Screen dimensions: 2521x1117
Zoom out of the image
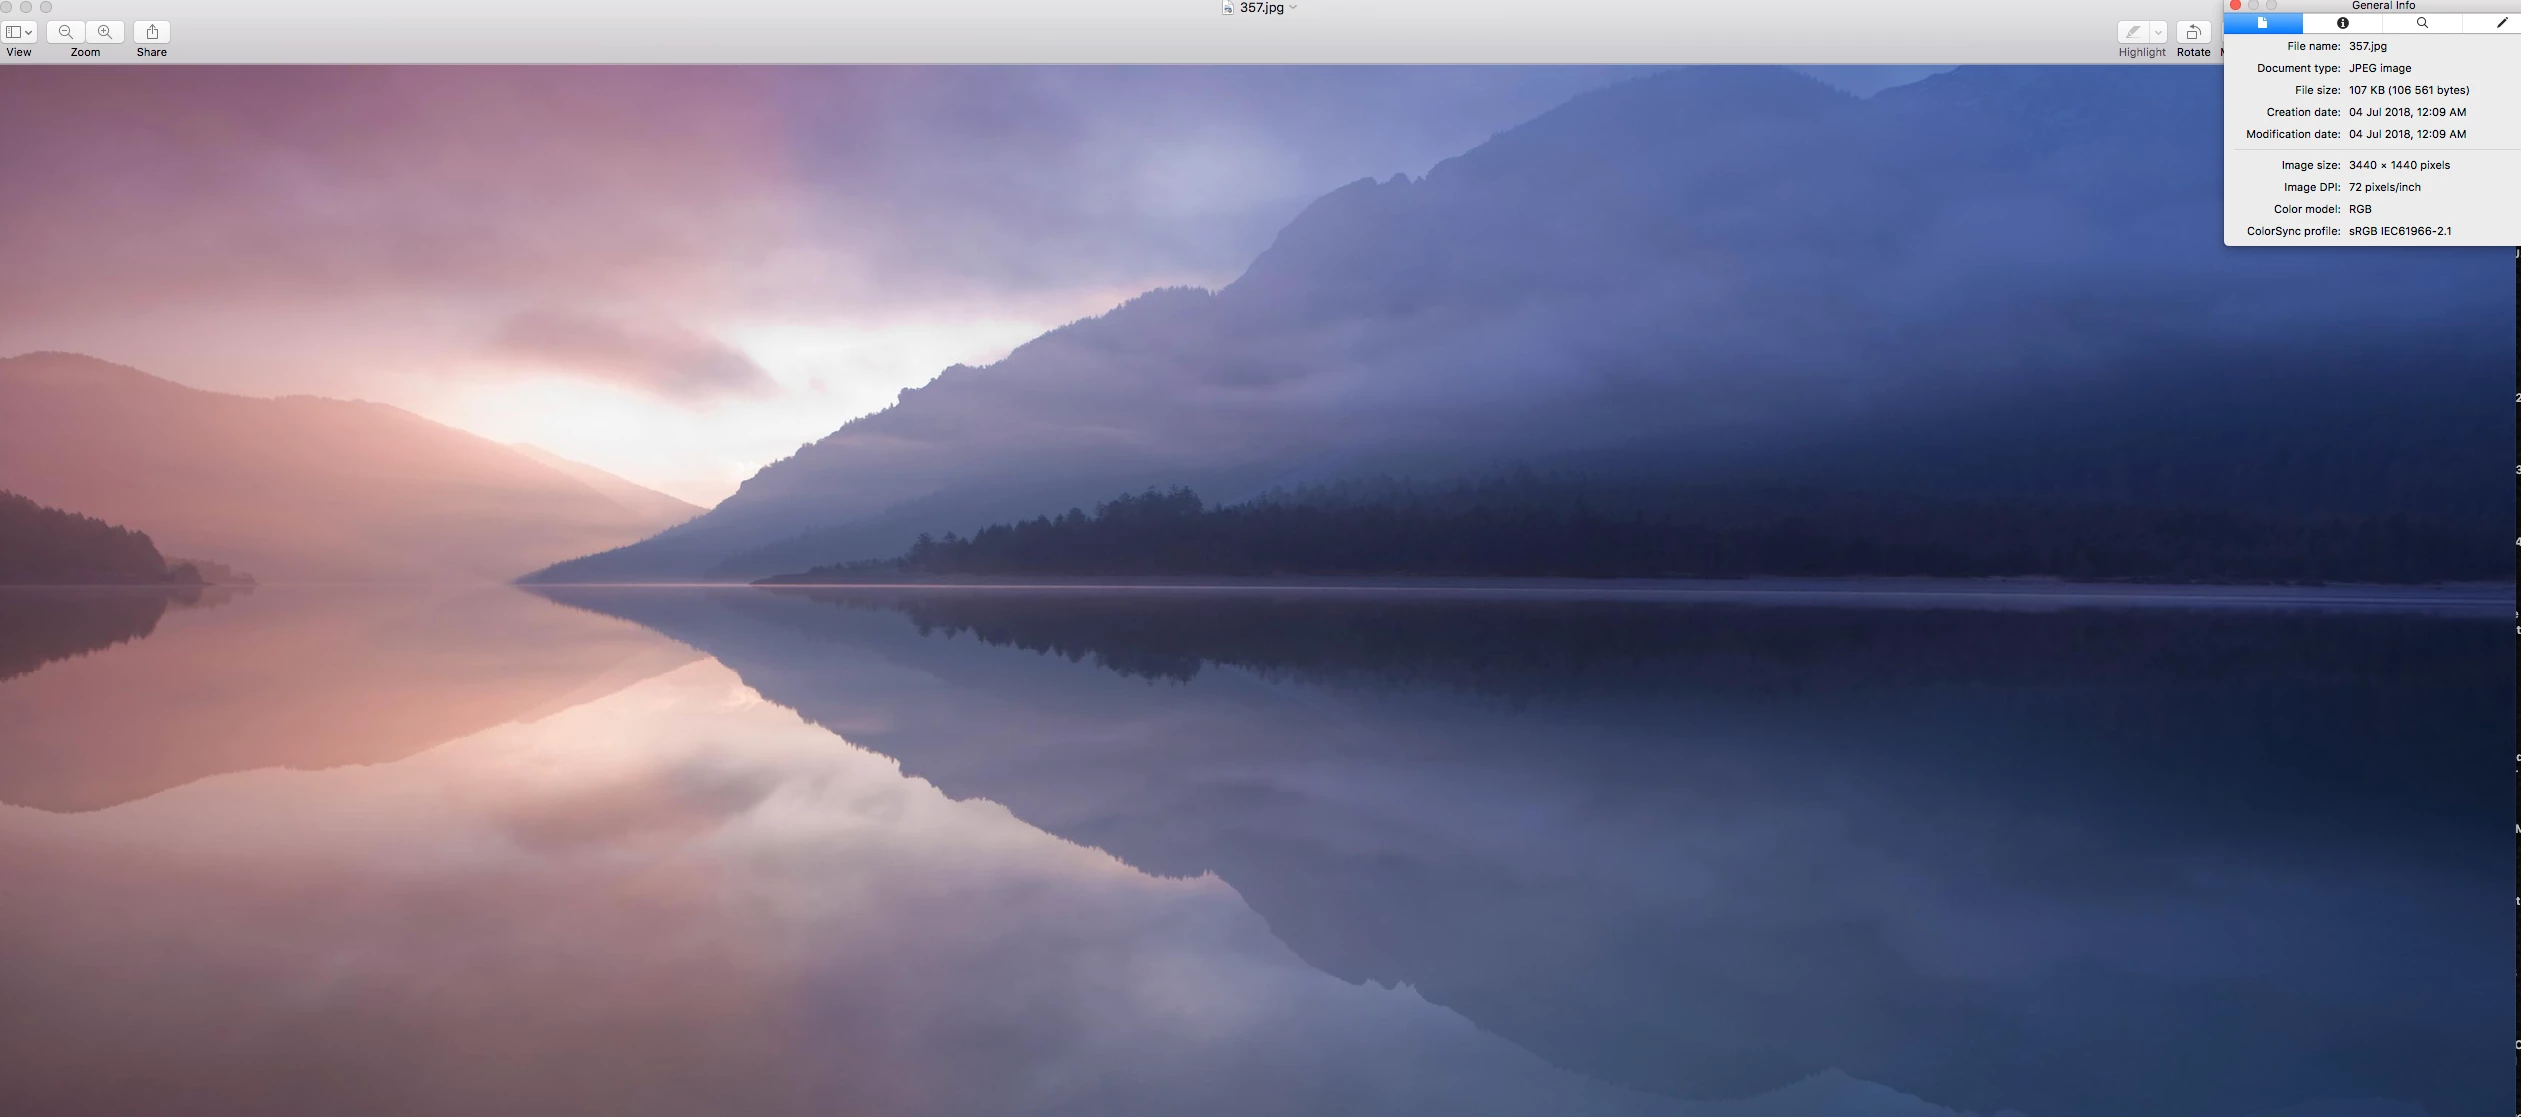point(66,32)
